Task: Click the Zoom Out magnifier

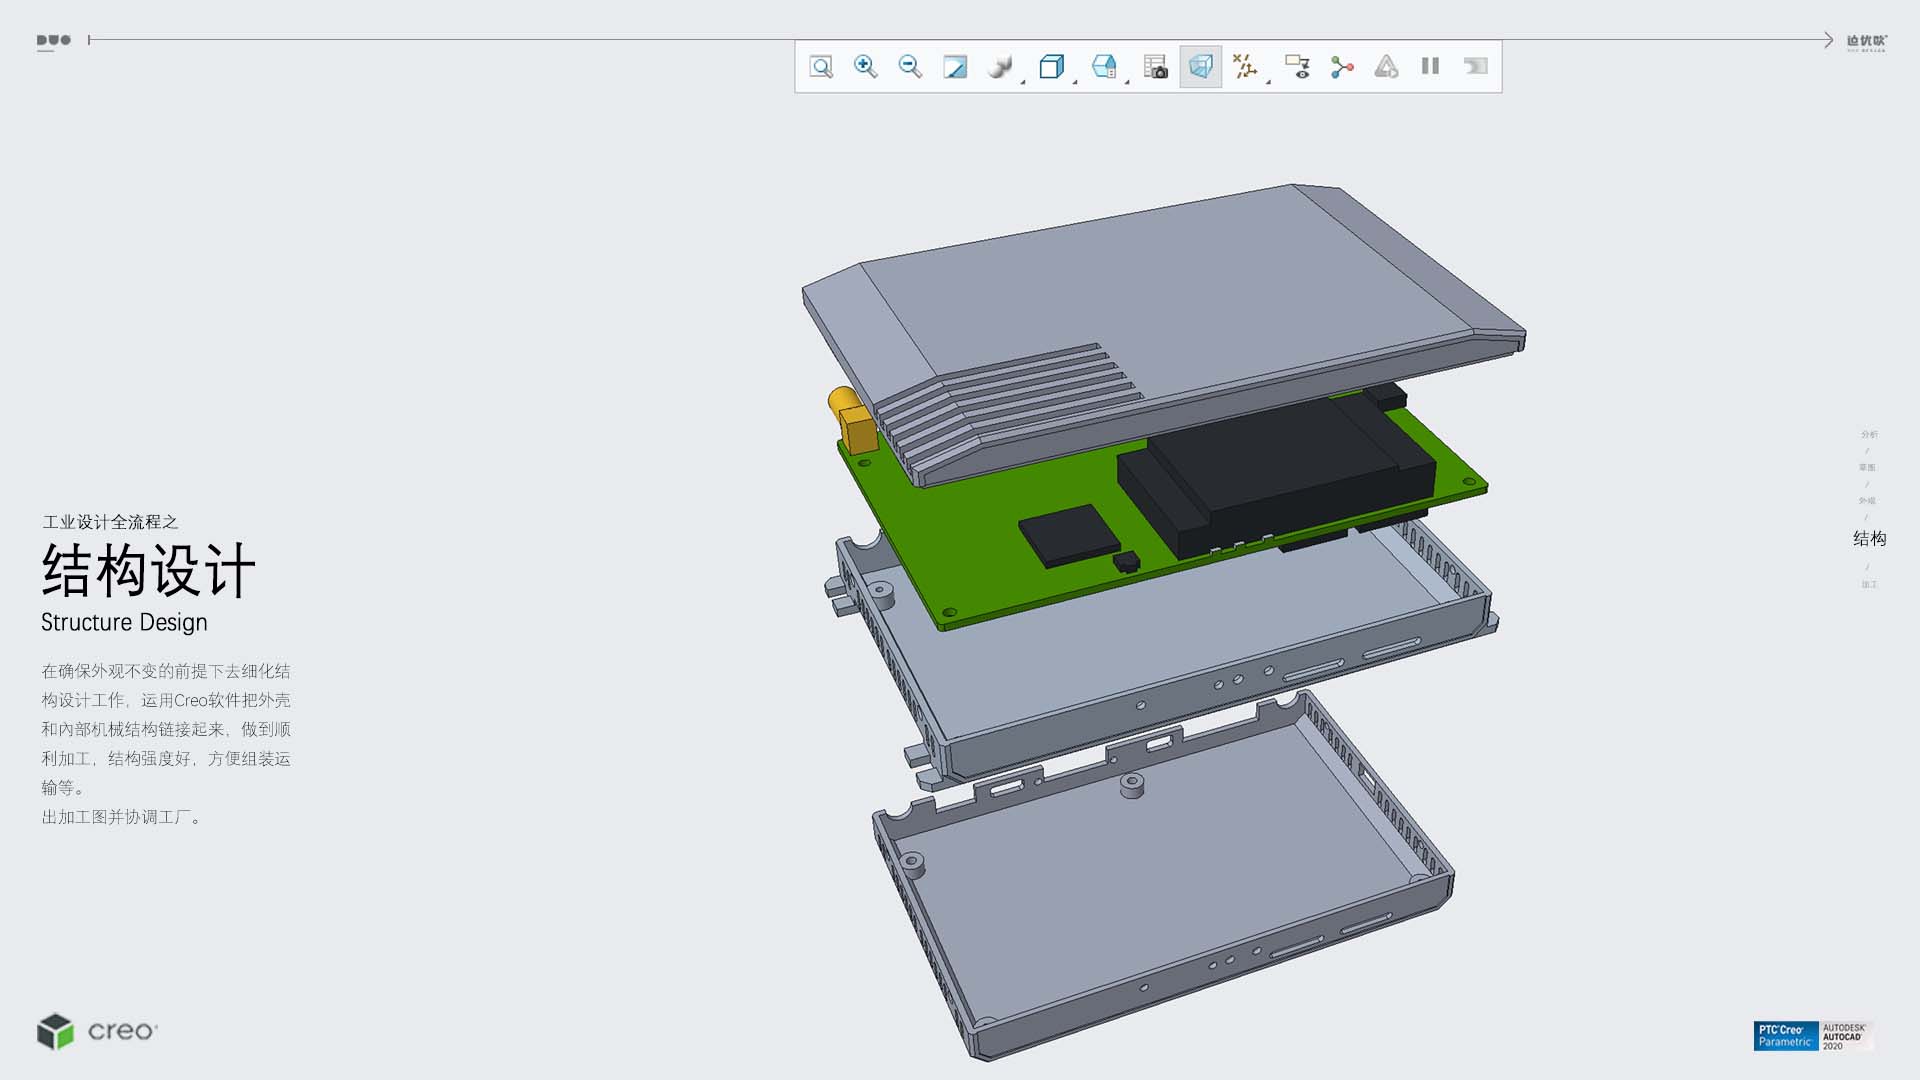Action: click(x=910, y=67)
